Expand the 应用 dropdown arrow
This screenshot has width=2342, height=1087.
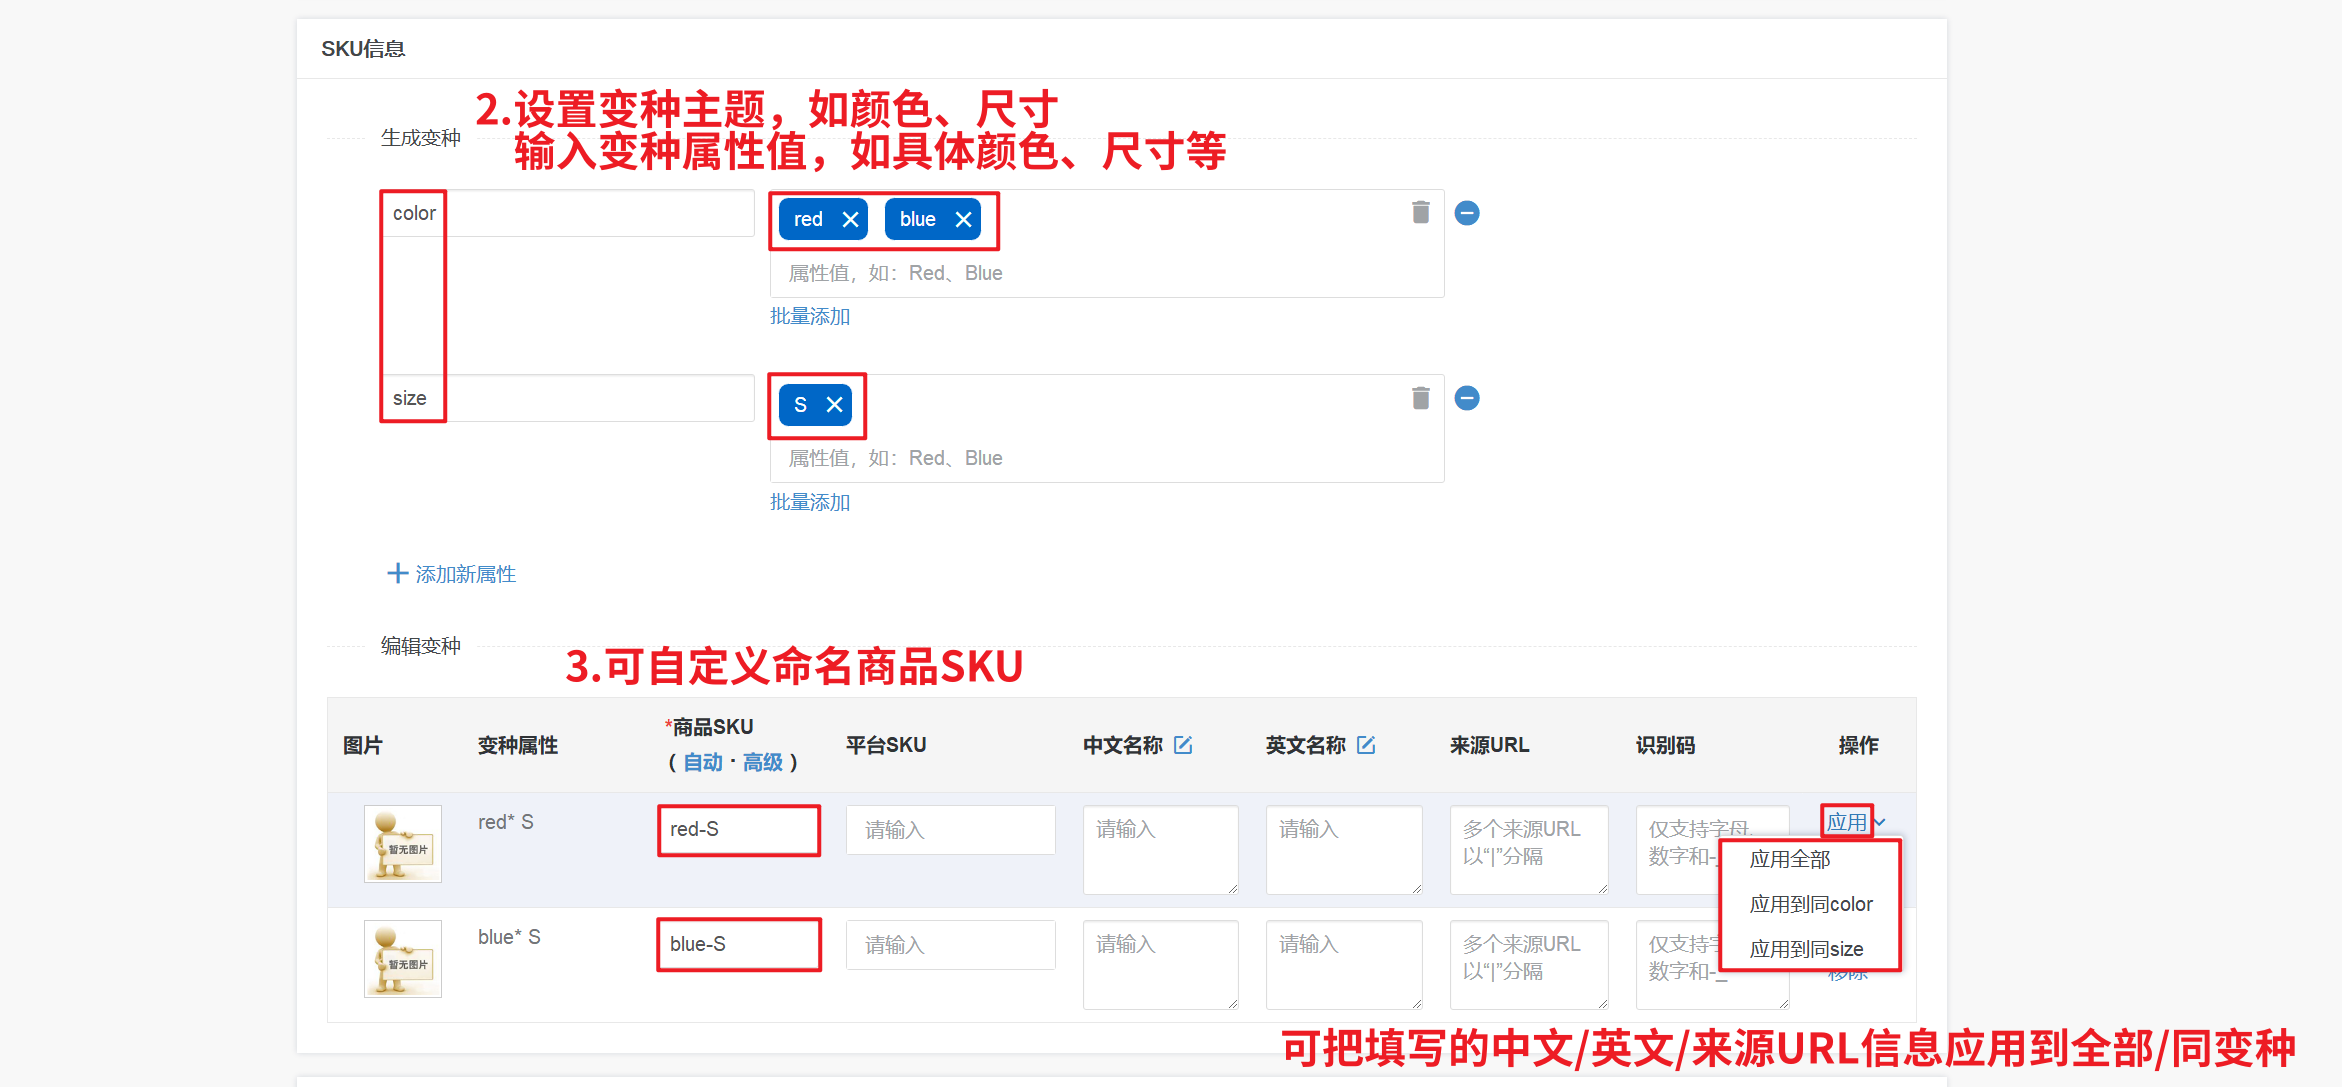(1880, 822)
